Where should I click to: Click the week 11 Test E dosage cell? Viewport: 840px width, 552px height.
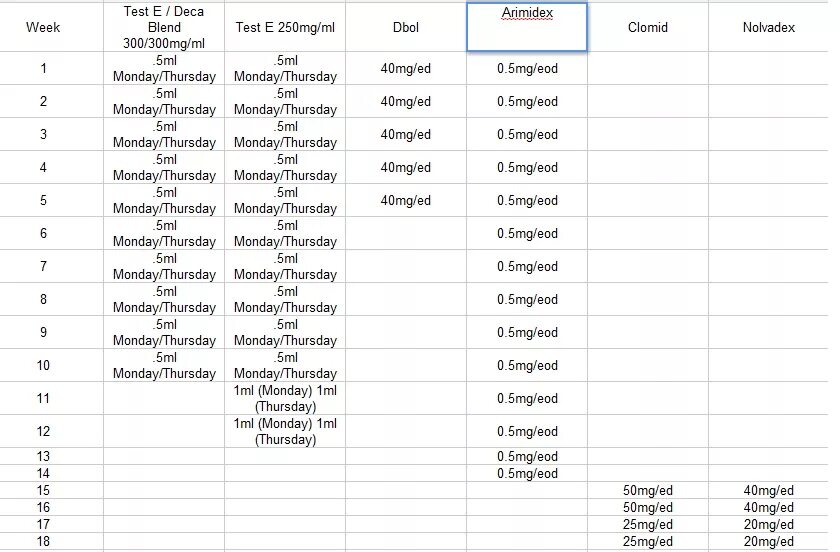(x=285, y=398)
